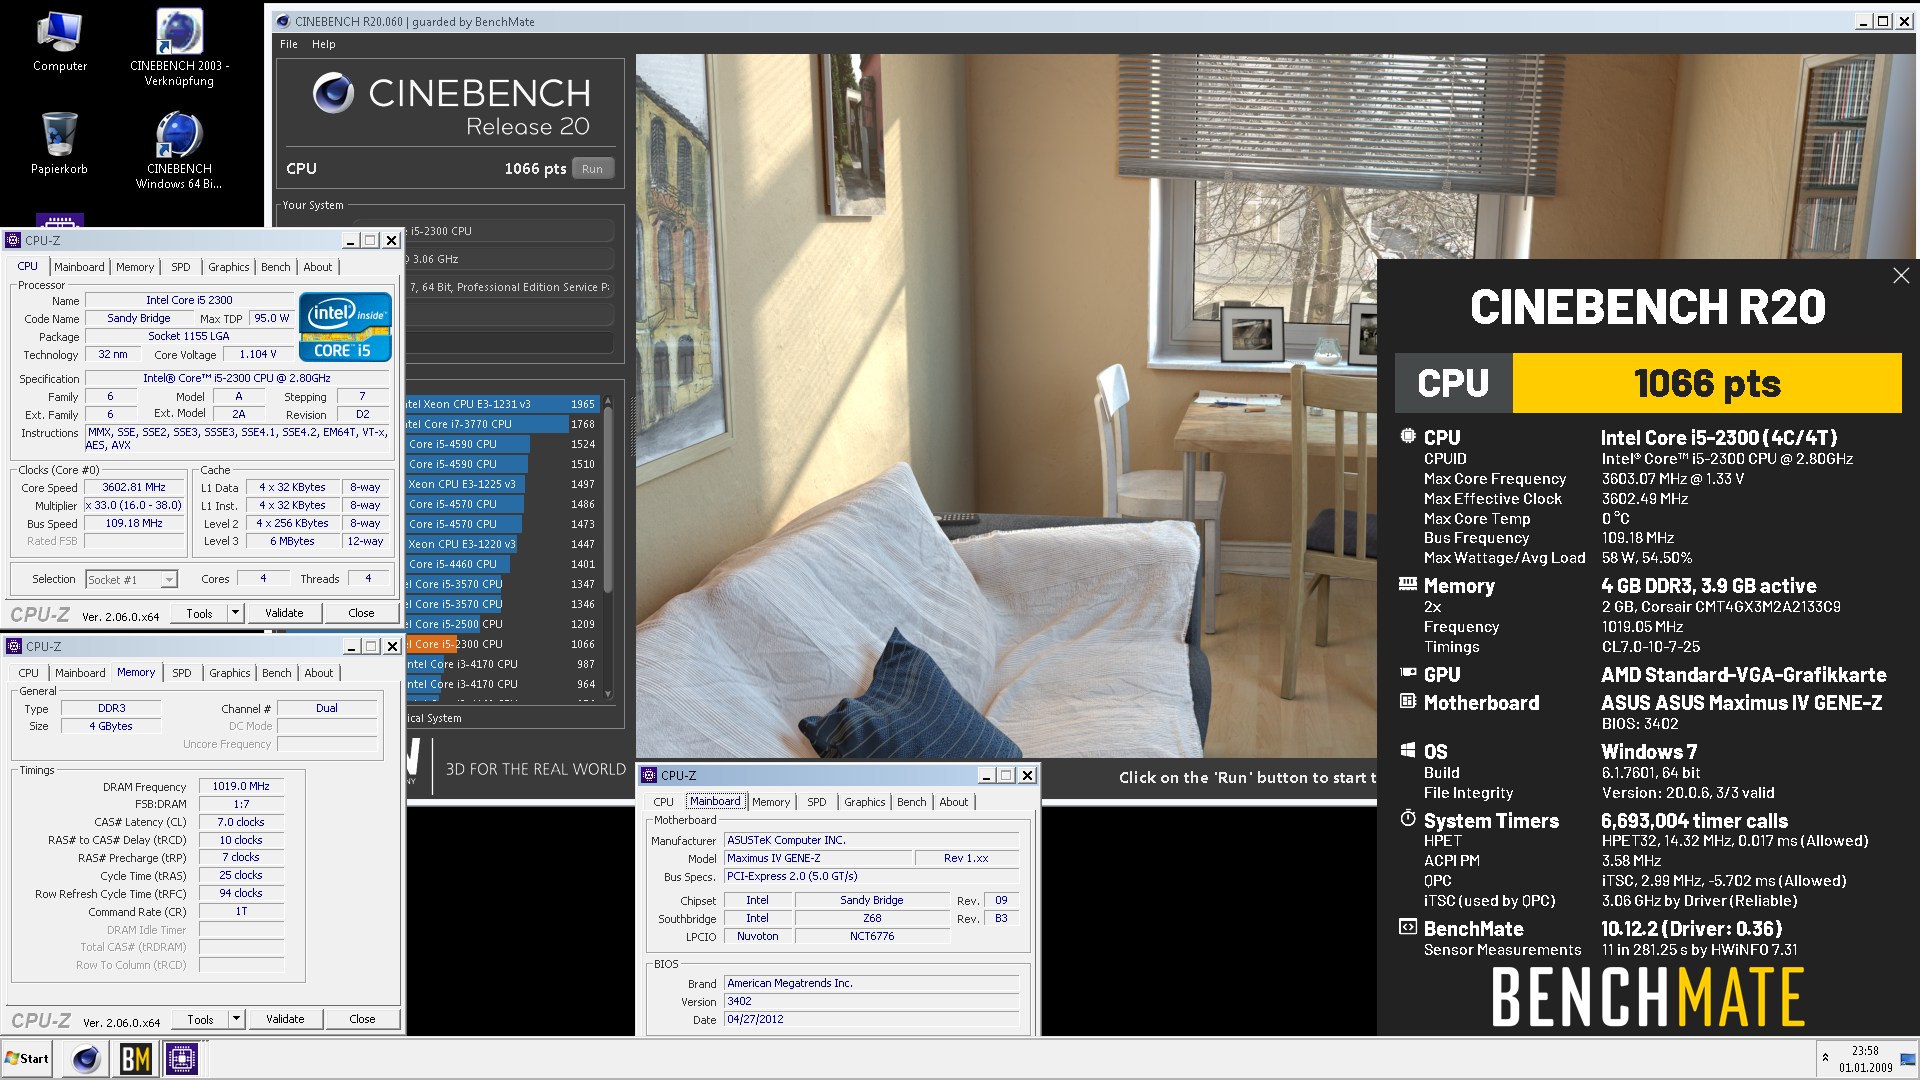
Task: Show hidden system tray icons arrow
Action: [x=1825, y=1057]
